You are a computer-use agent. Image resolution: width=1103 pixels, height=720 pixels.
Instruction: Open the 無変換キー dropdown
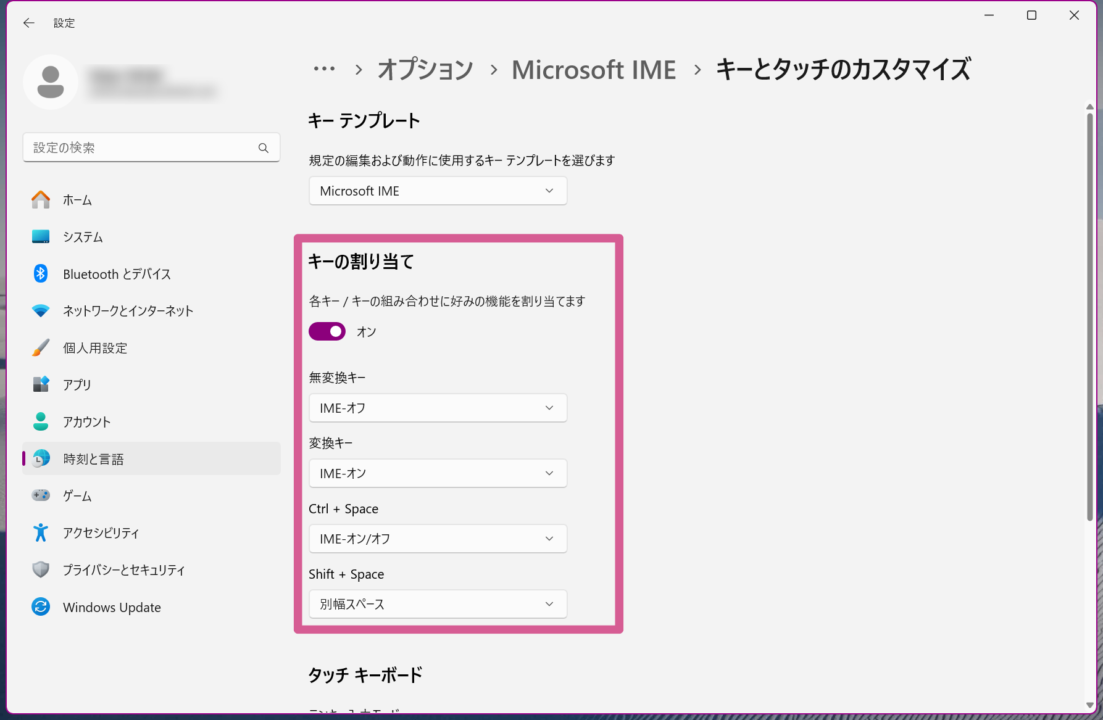[x=438, y=409]
